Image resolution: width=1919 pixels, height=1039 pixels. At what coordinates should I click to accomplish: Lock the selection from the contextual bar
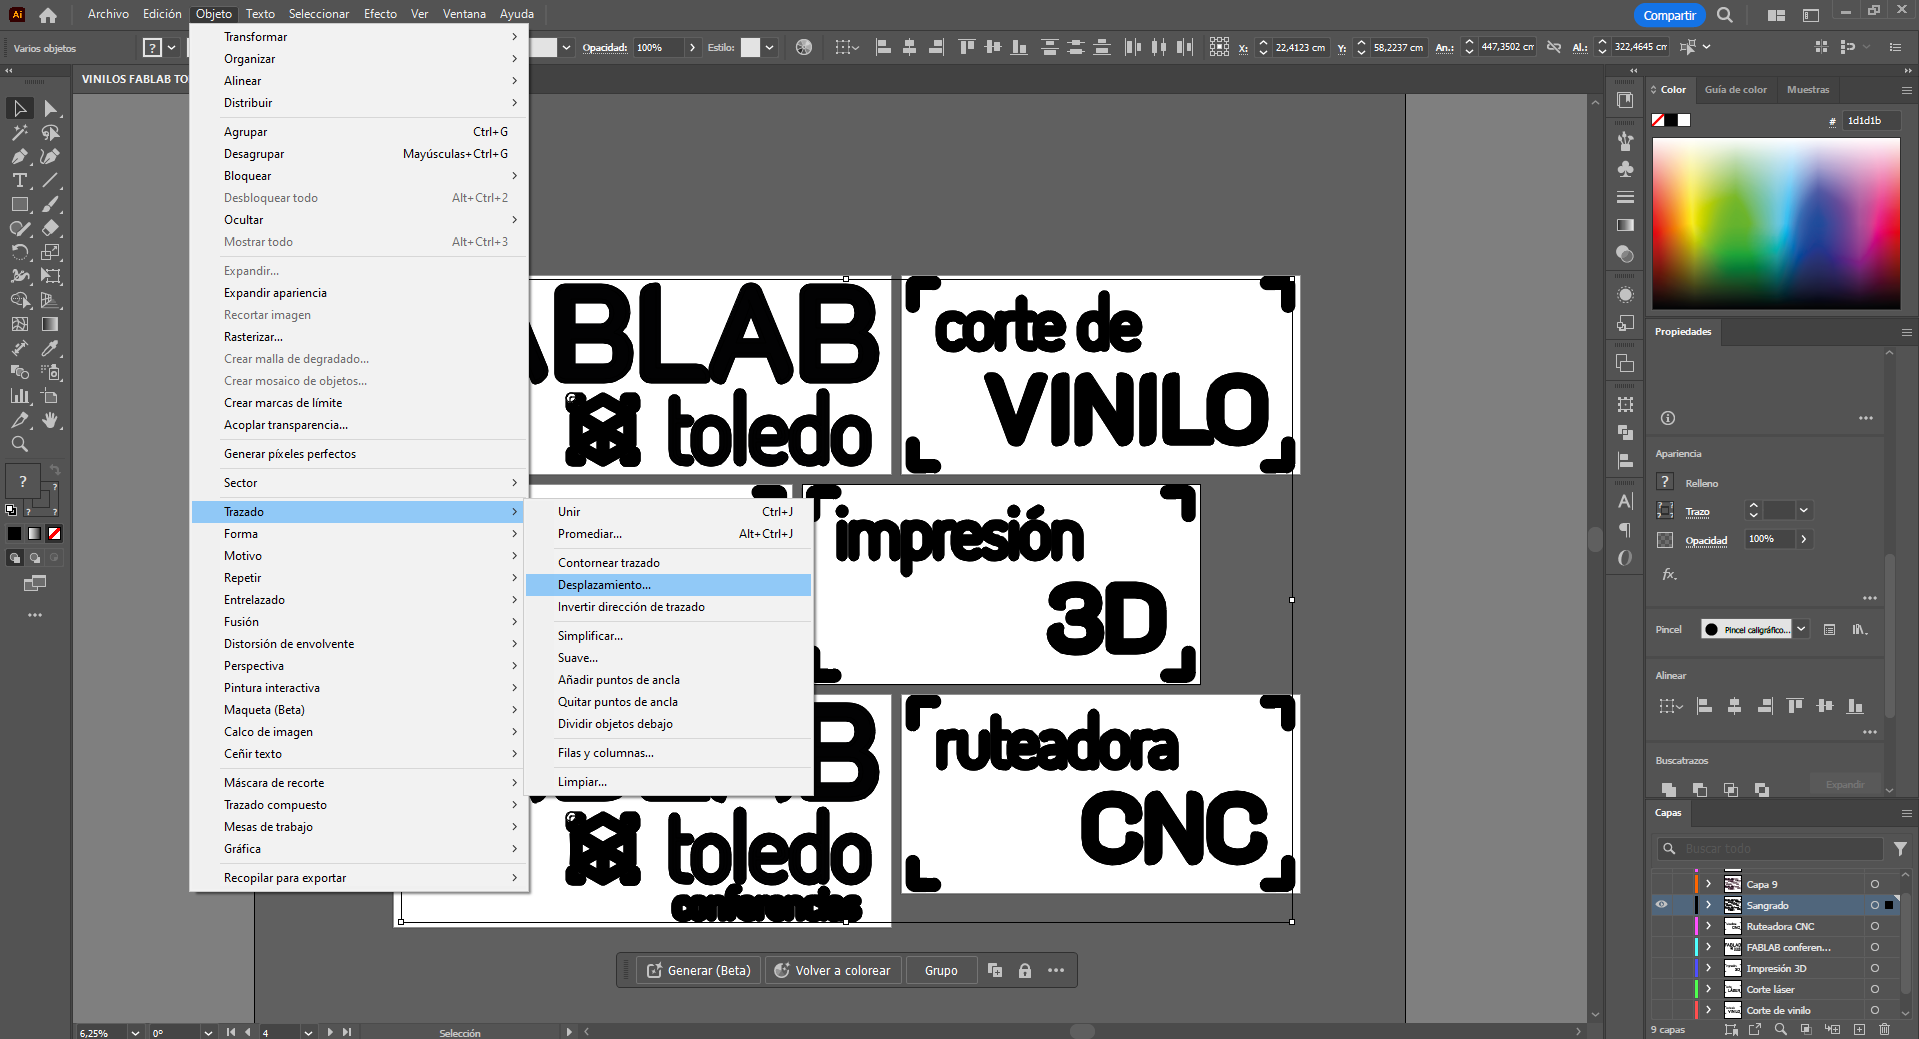1025,971
